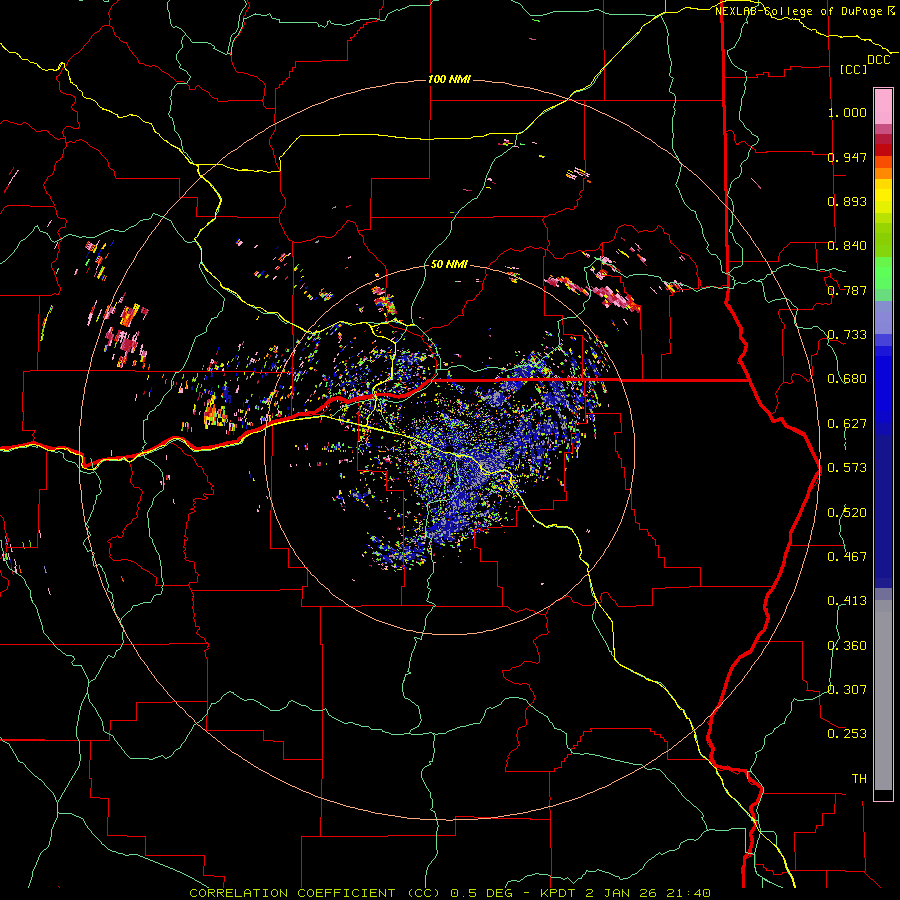
Task: Select the 0.573 scale value
Action: 847,468
